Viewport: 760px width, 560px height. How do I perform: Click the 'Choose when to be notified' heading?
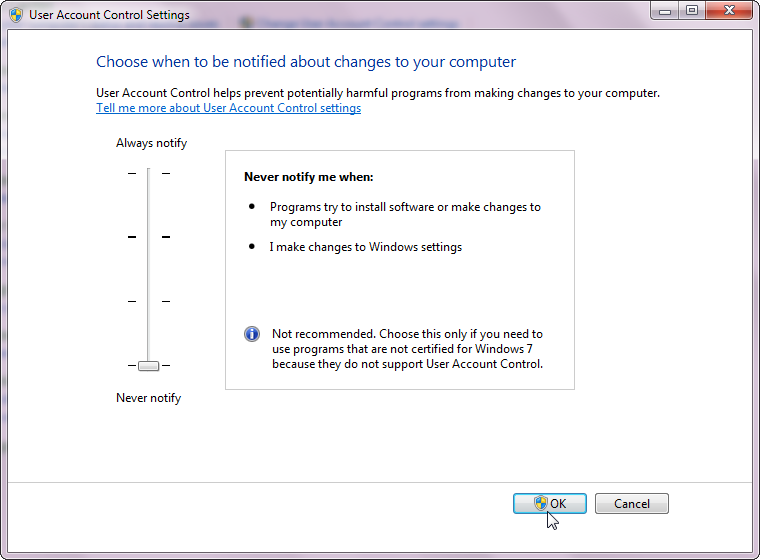[x=306, y=62]
